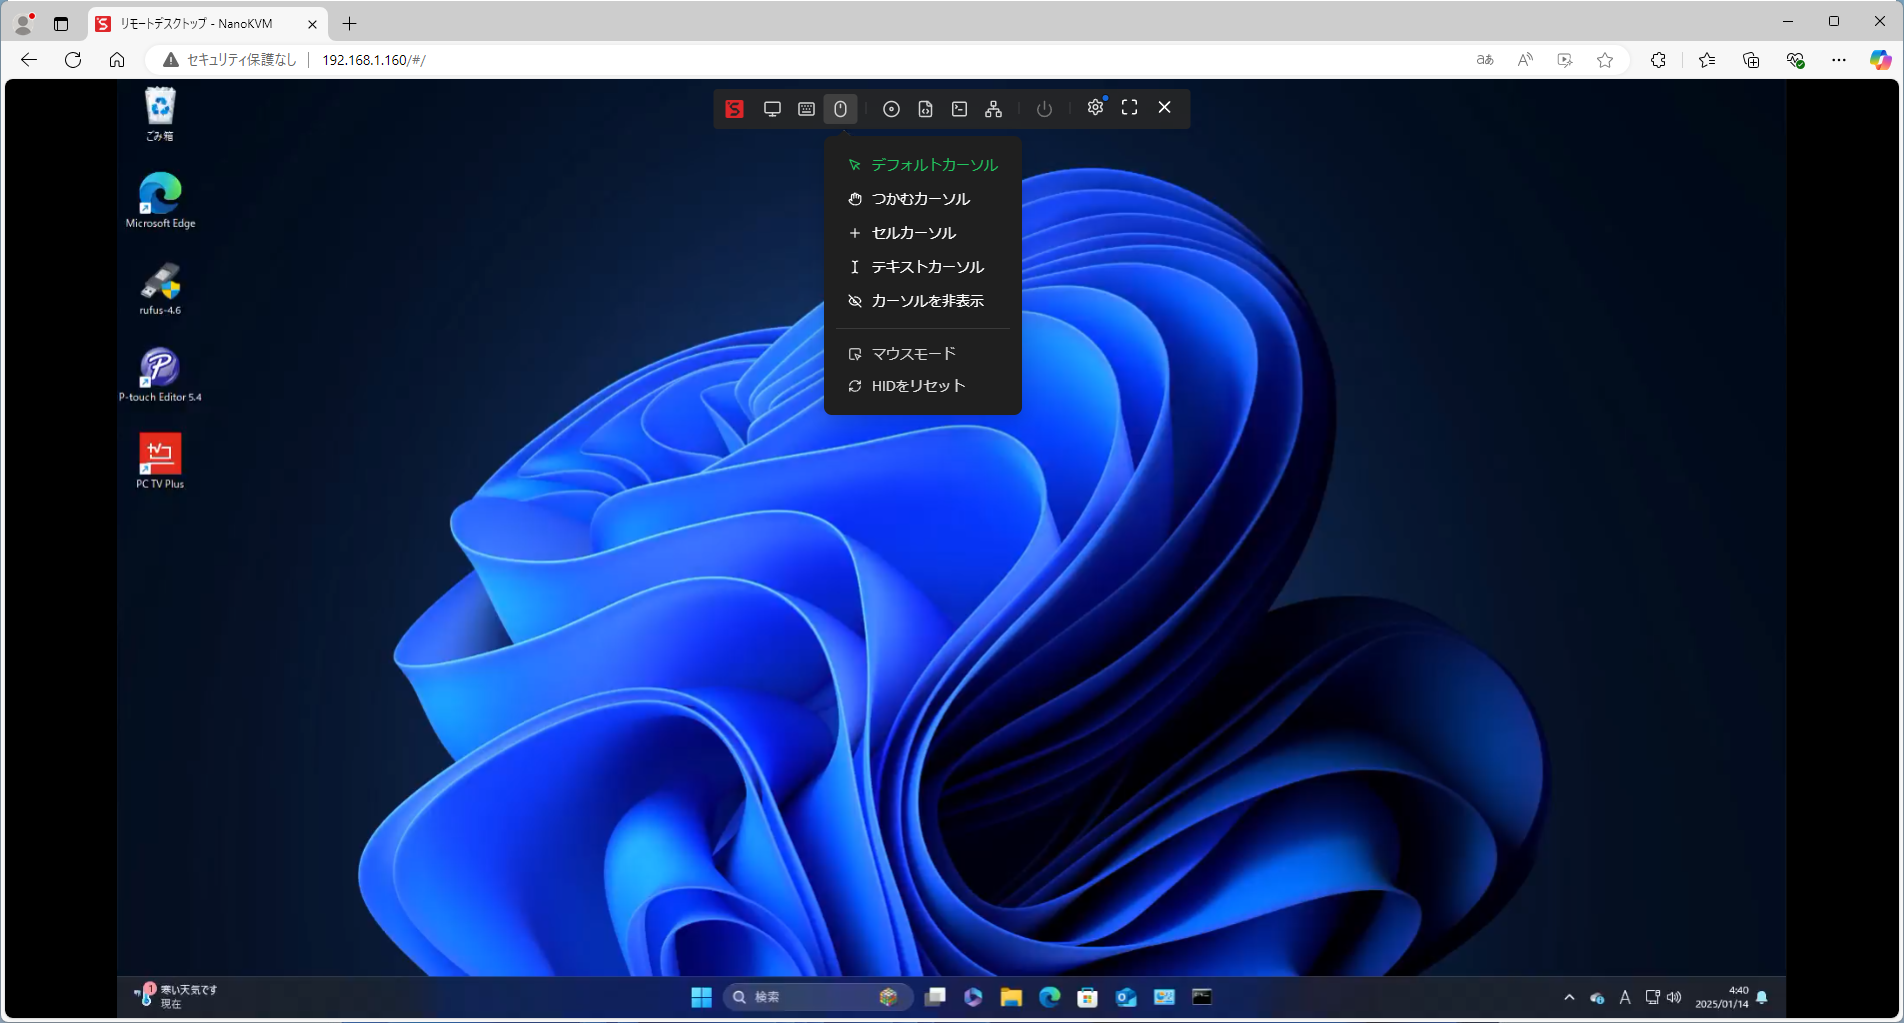Open Task View on remote taskbar
The width and height of the screenshot is (1904, 1023).
pyautogui.click(x=935, y=997)
